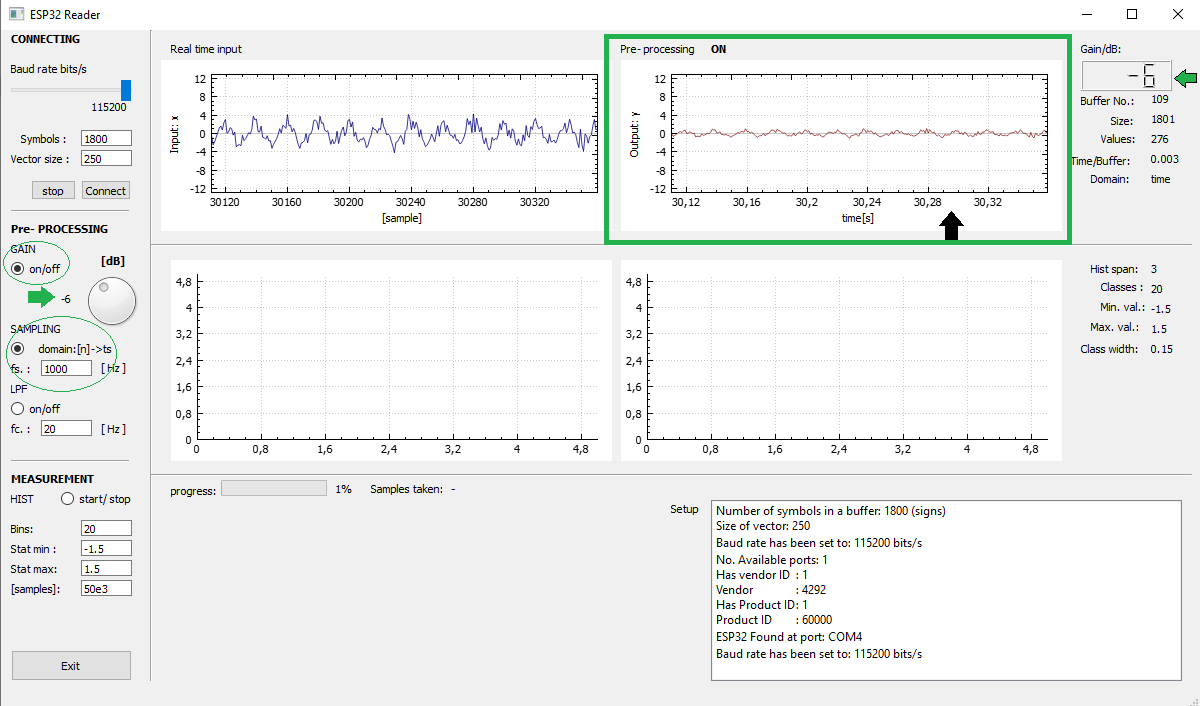
Task: Click the Gain/dB LCD display
Action: click(1125, 76)
